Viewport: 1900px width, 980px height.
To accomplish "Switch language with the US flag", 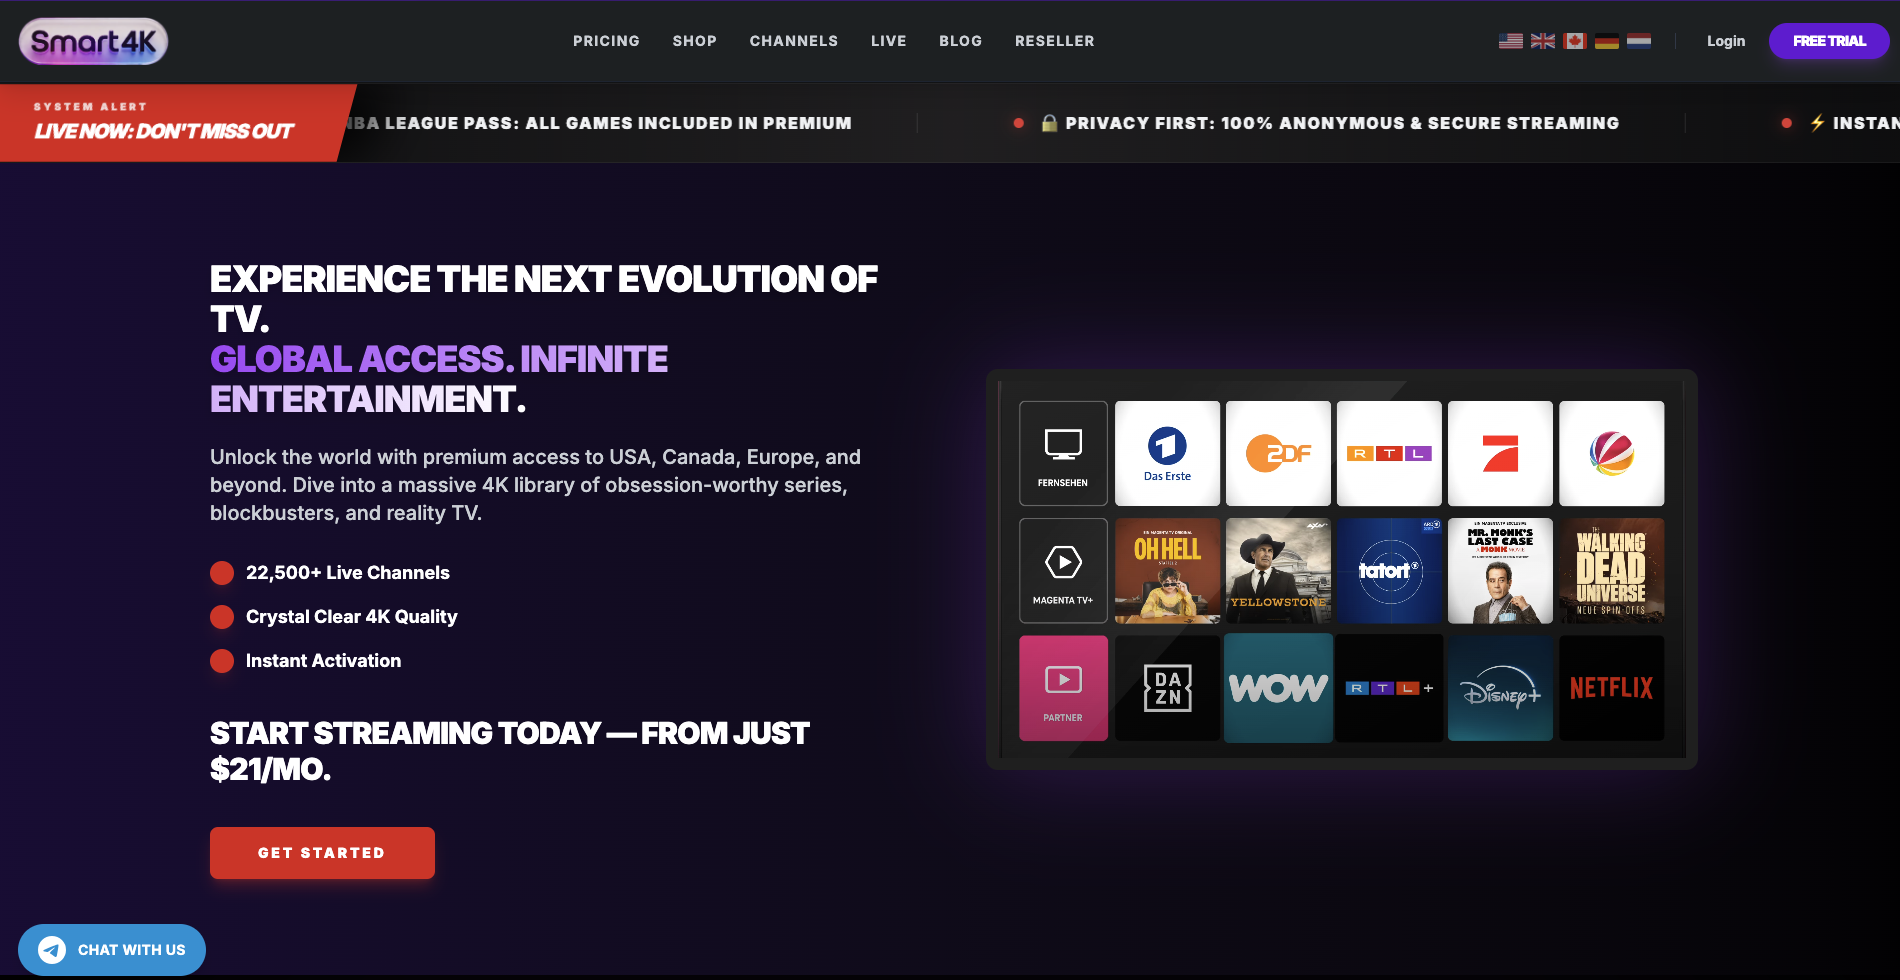I will coord(1511,41).
